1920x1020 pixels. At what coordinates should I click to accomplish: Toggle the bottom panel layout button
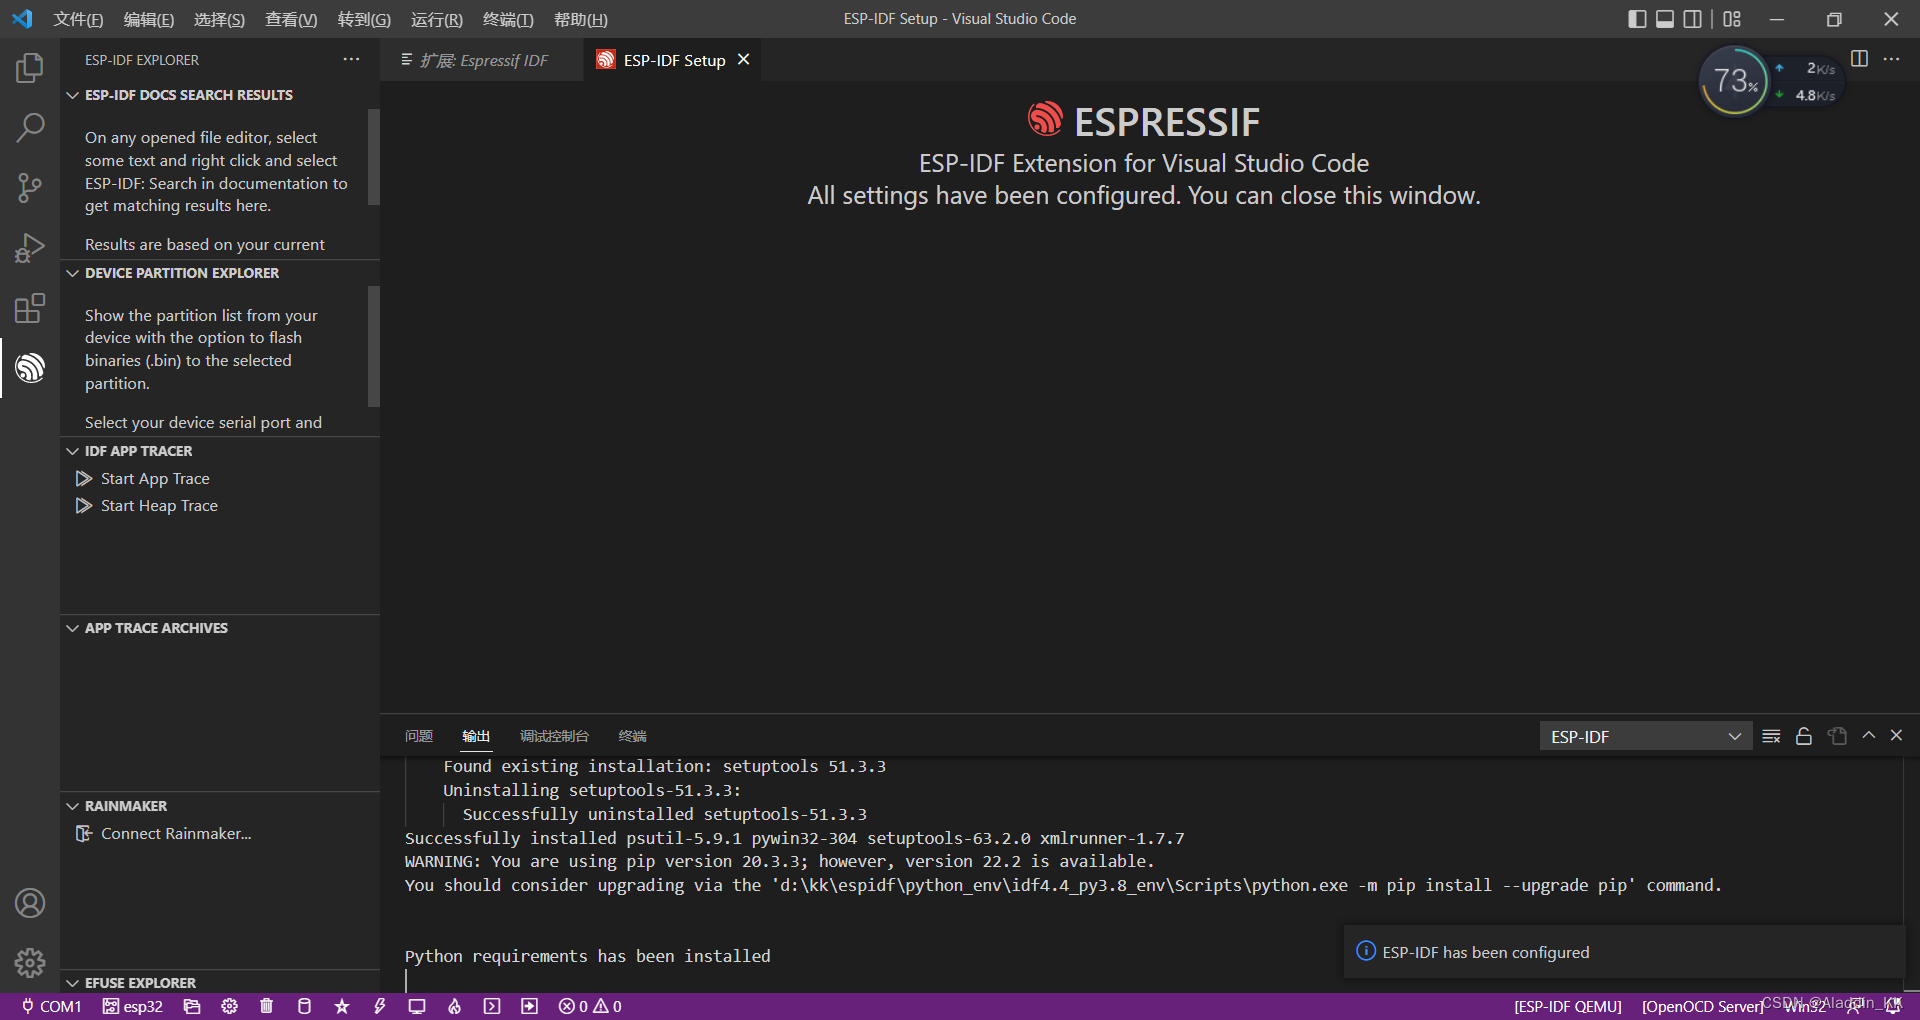[1665, 19]
